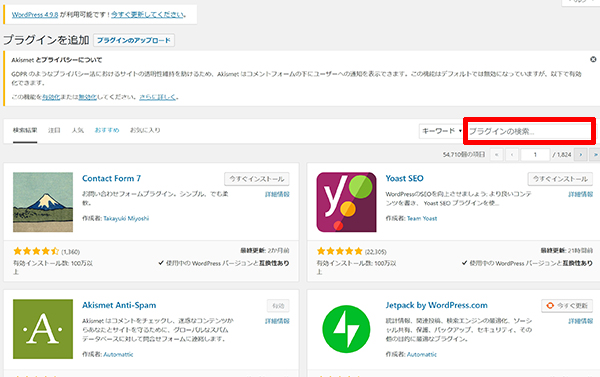This screenshot has height=377, width=600.
Task: View 詳細情報 for Jetpack
Action: coord(580,321)
